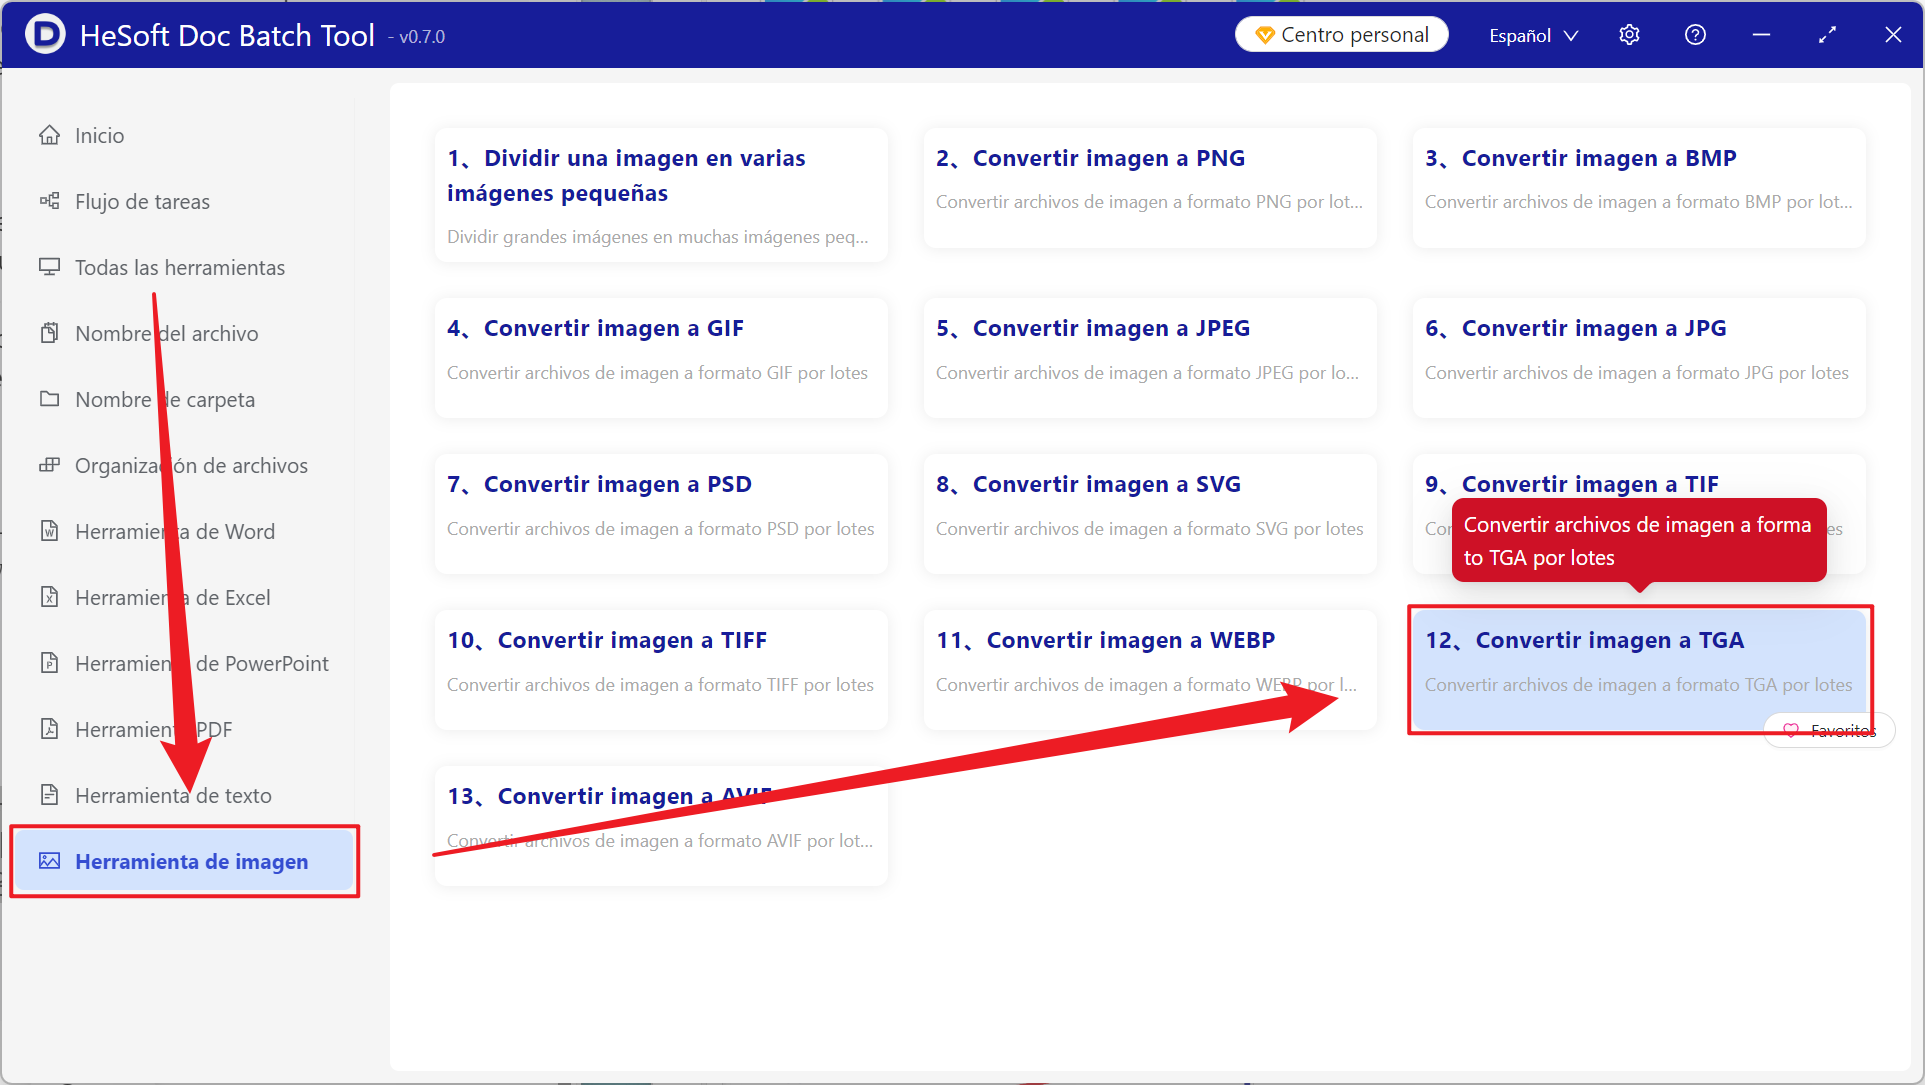
Task: Open Dividir una imagen en varias imágenes pequeñas
Action: point(661,195)
